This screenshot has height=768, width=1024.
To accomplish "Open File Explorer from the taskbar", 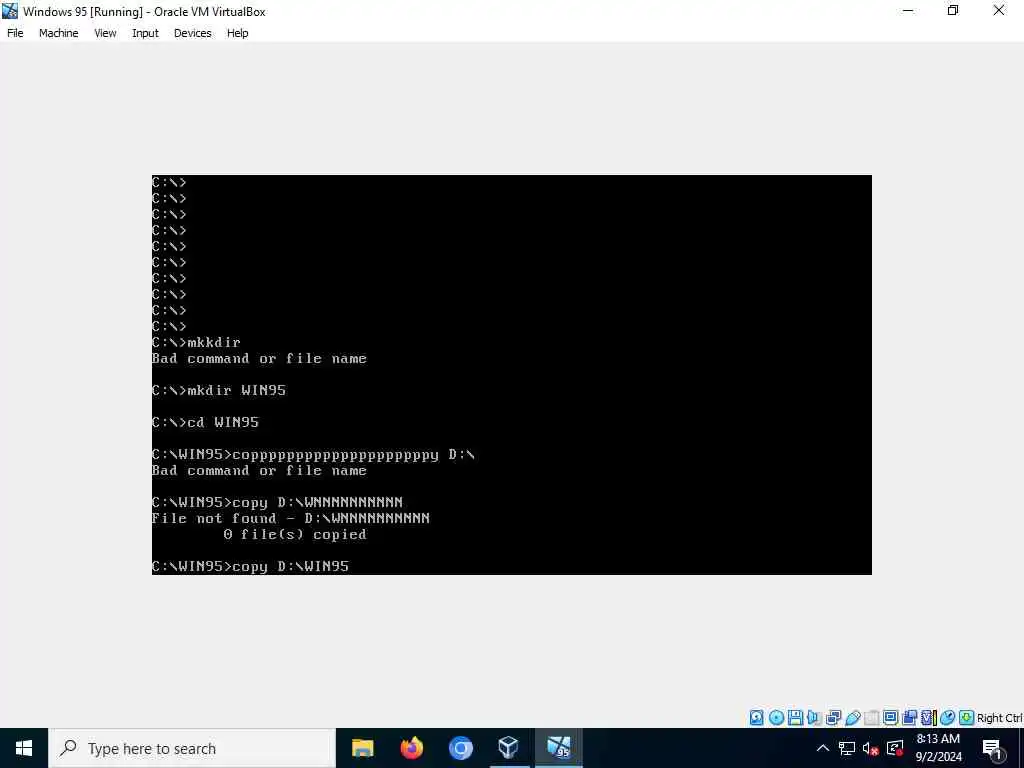I will 362,748.
